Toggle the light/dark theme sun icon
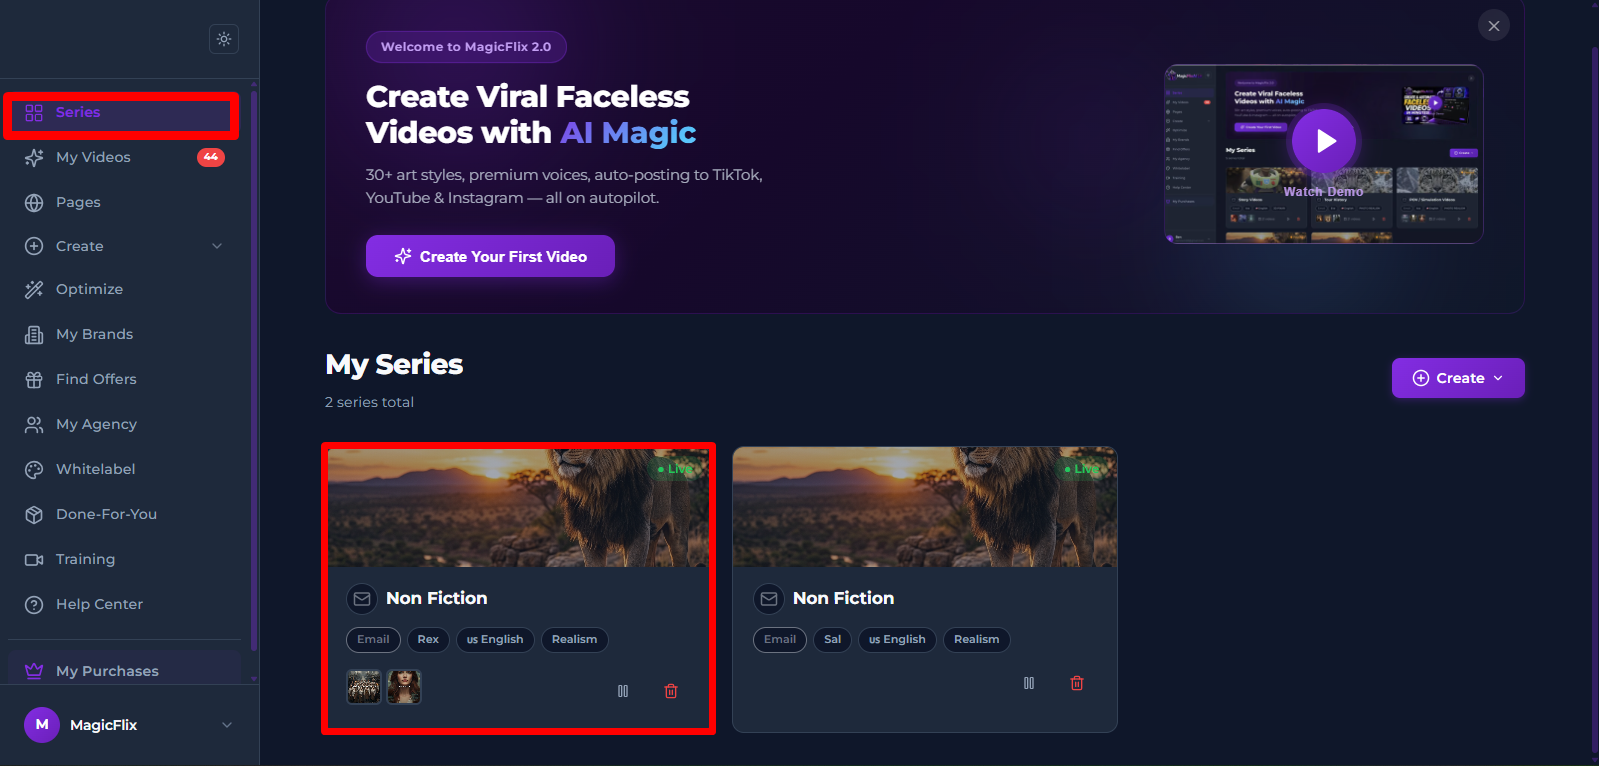Image resolution: width=1599 pixels, height=766 pixels. [224, 39]
